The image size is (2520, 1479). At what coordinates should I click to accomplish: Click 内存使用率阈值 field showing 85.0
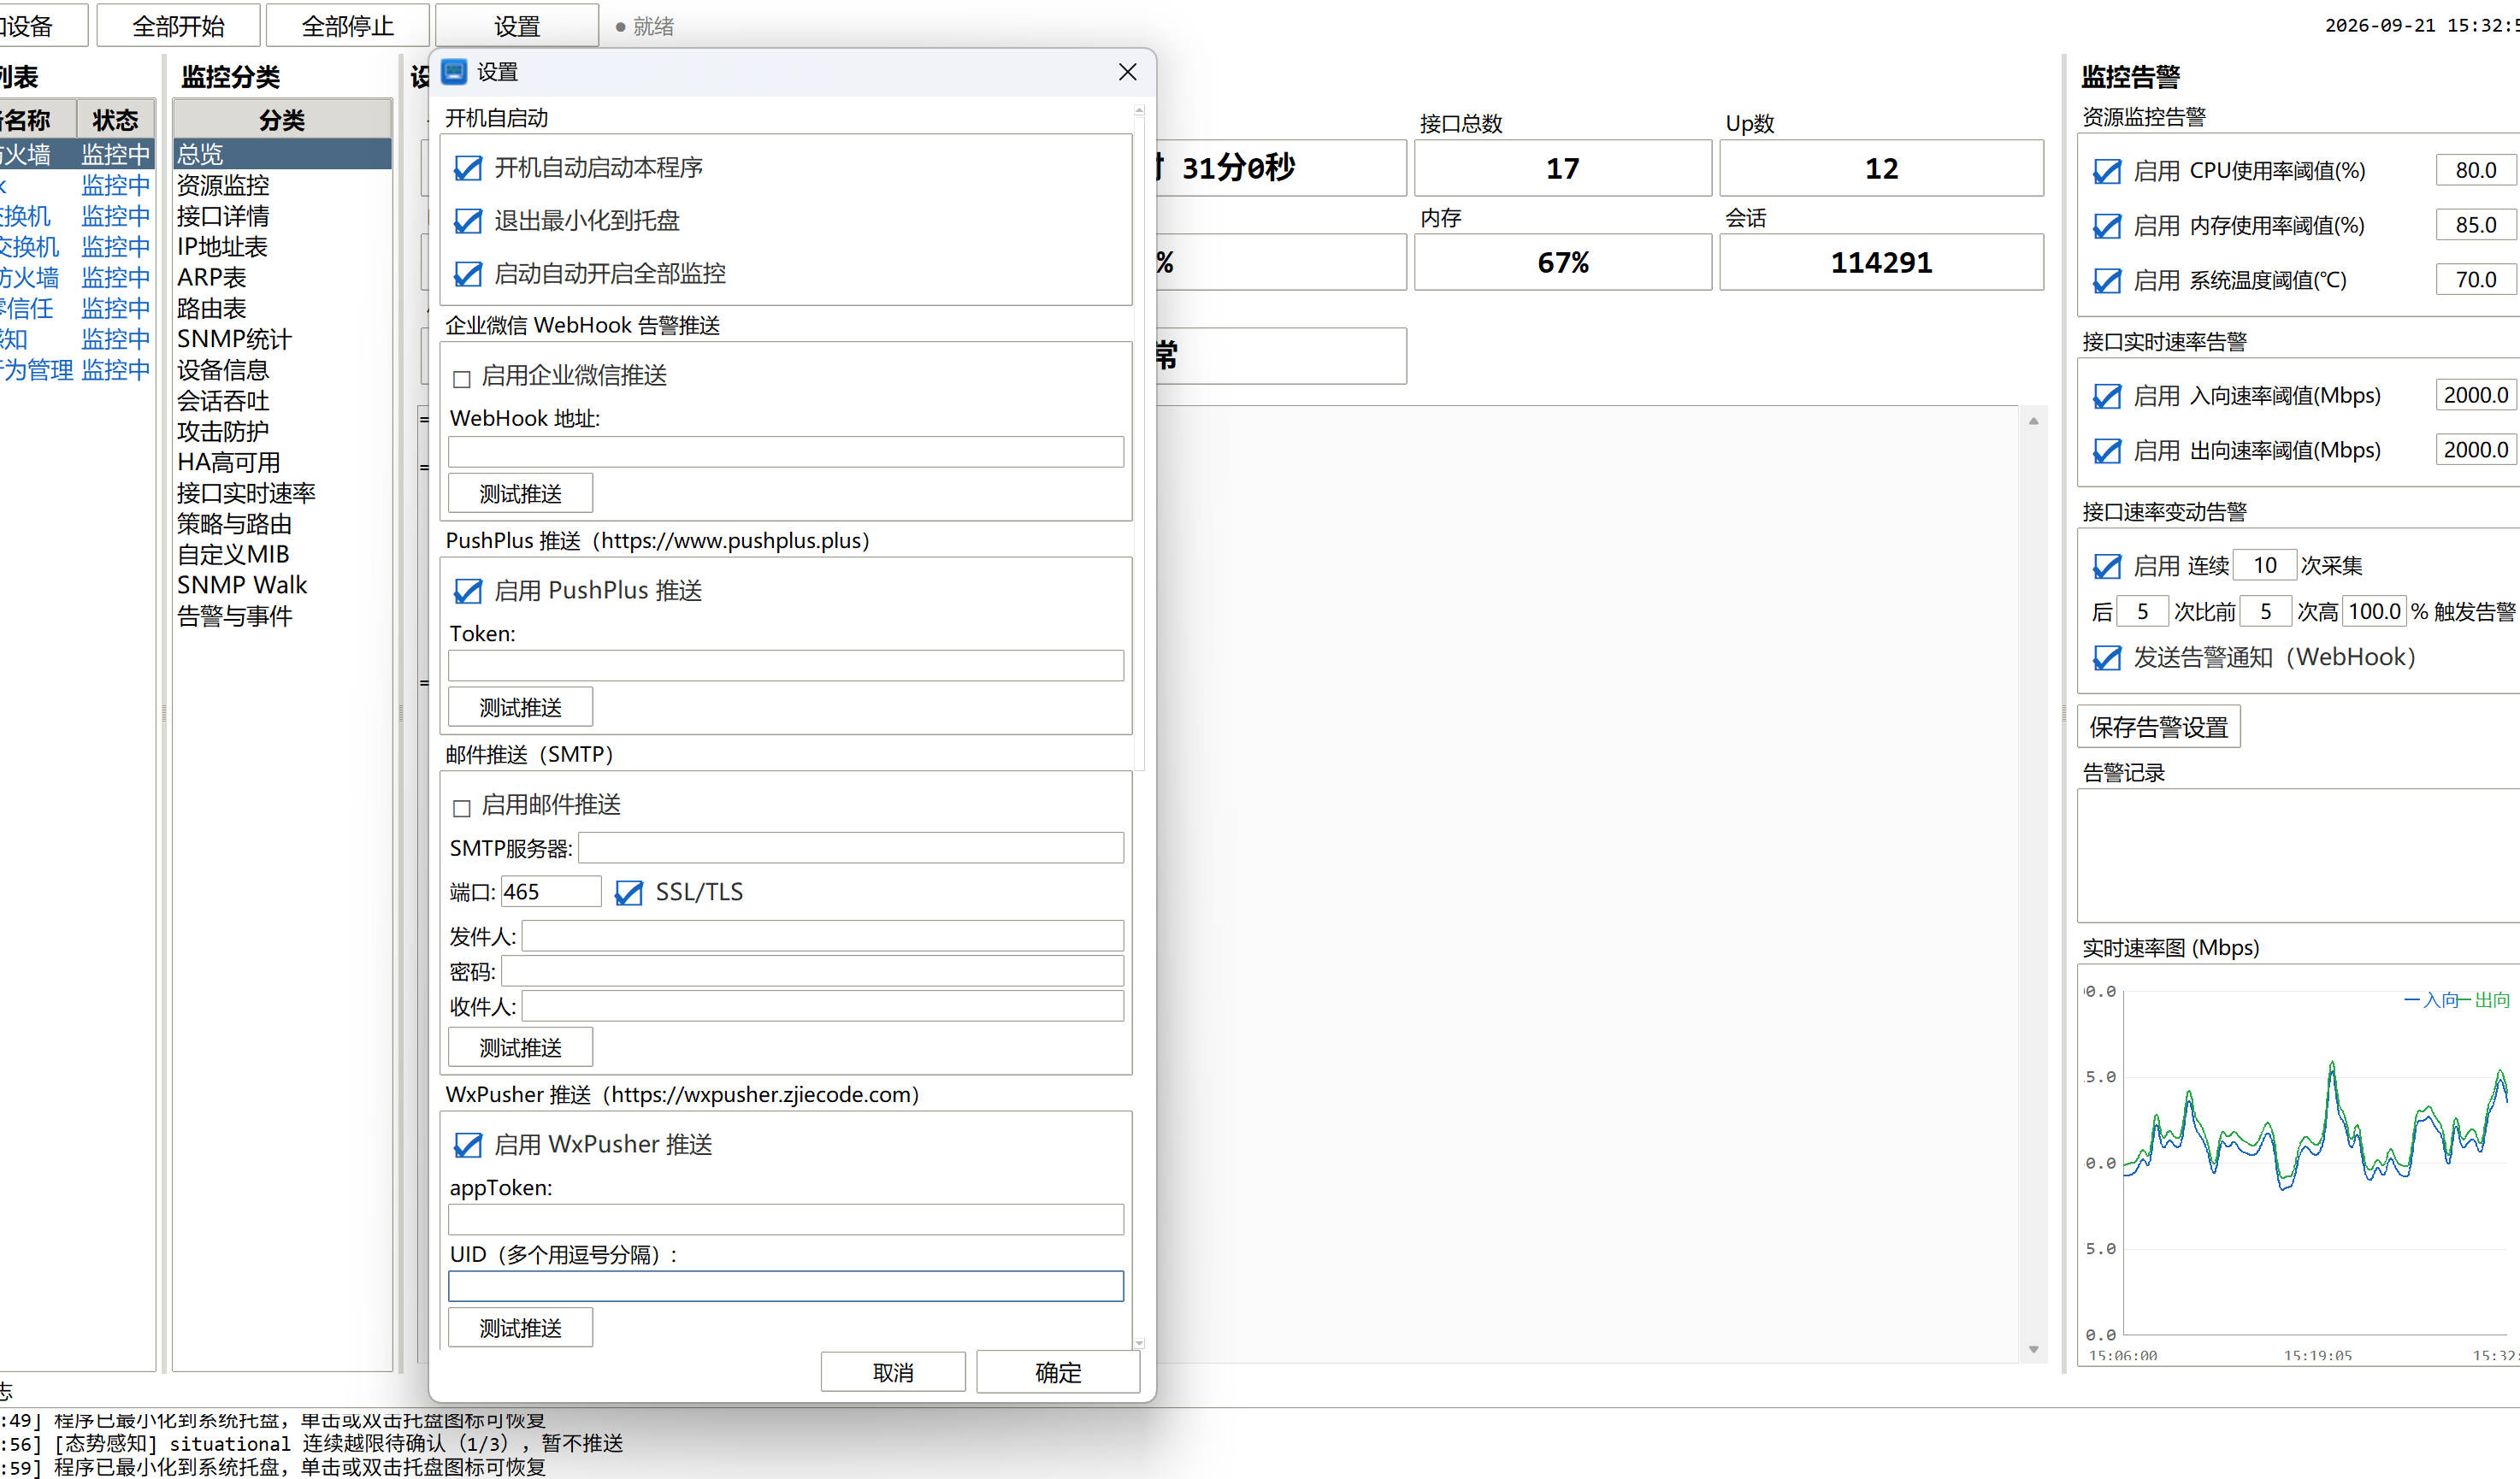tap(2476, 225)
